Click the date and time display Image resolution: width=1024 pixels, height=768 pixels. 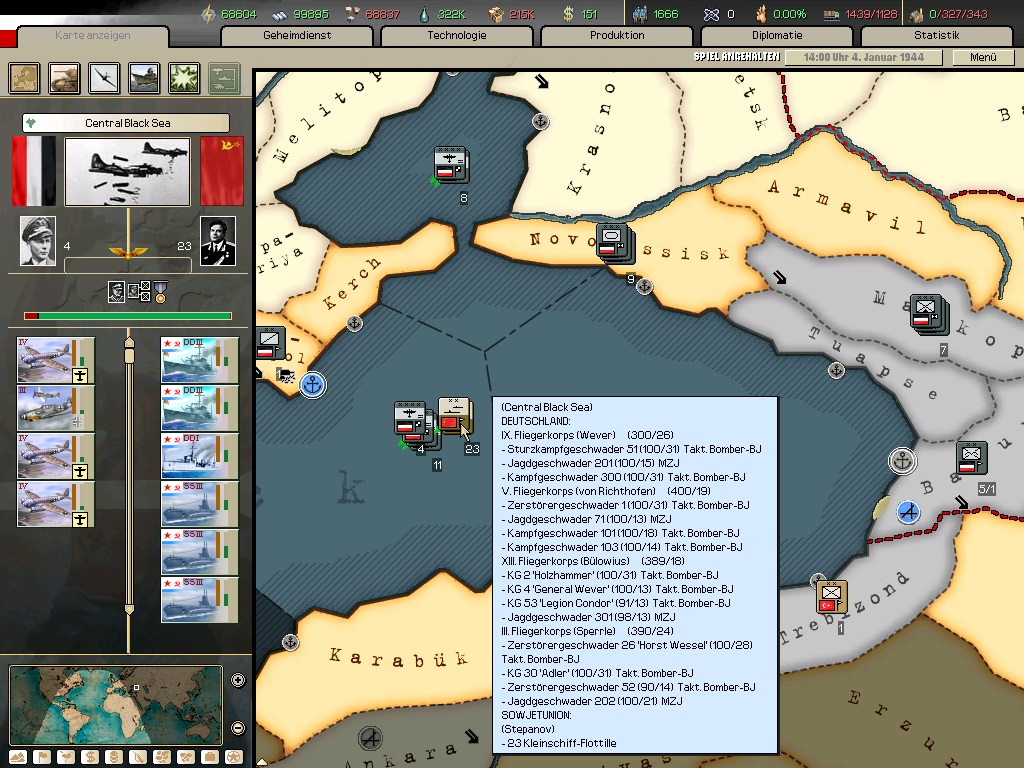click(863, 57)
